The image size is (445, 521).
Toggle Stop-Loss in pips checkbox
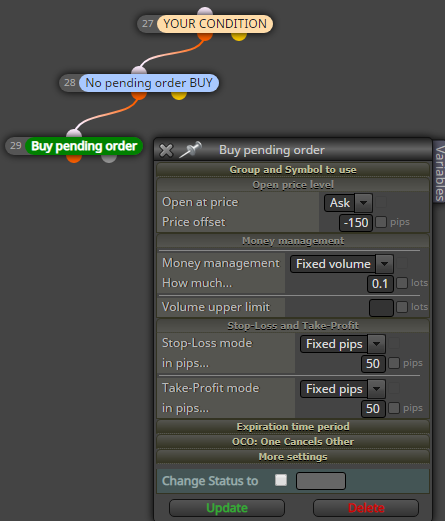point(394,363)
